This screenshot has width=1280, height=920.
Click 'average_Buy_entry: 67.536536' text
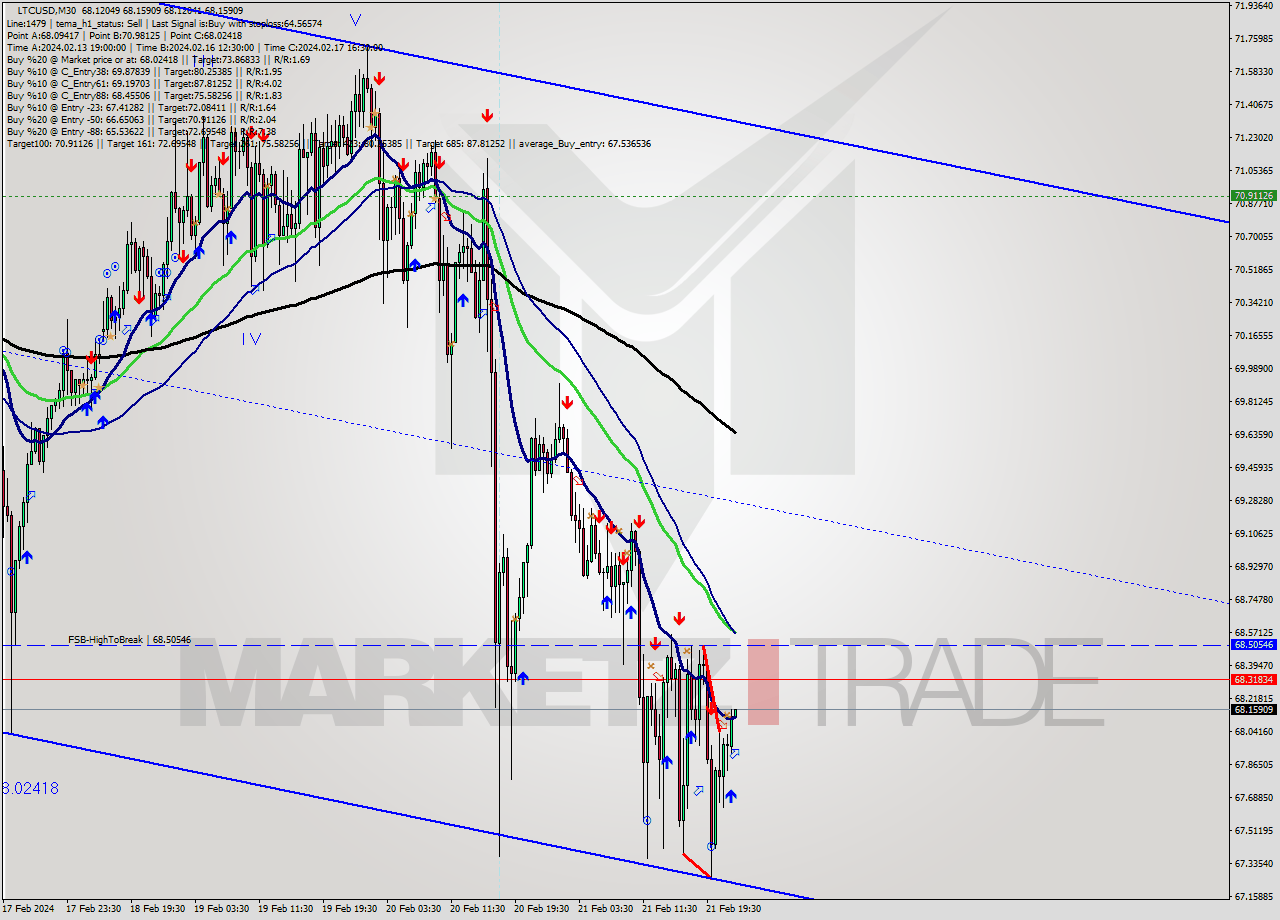[x=585, y=144]
